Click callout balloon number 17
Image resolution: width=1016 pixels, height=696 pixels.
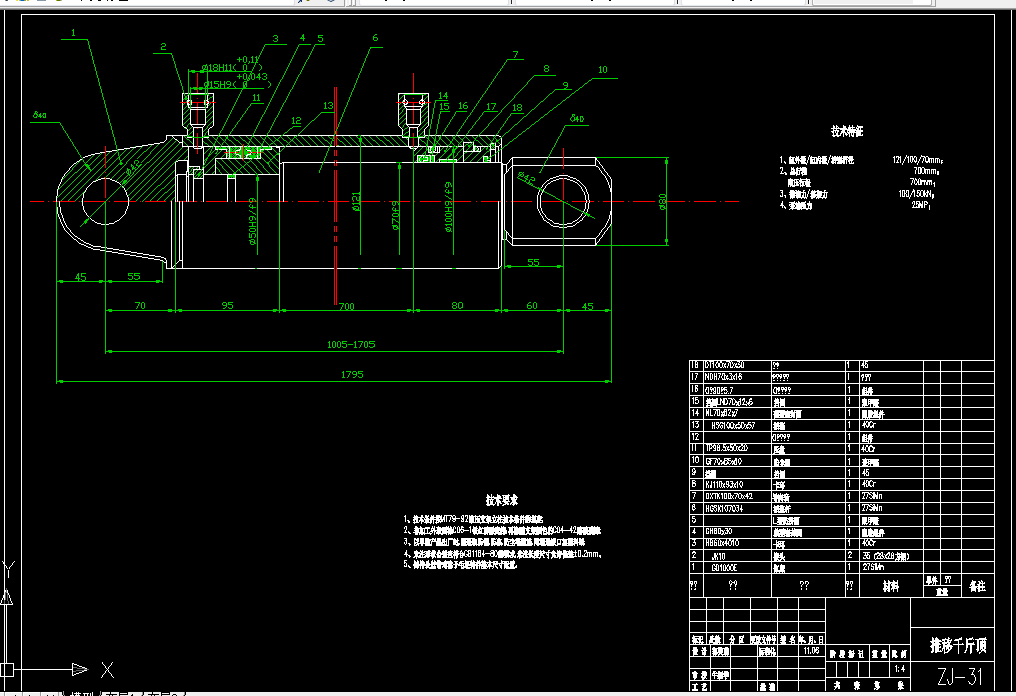pyautogui.click(x=491, y=107)
